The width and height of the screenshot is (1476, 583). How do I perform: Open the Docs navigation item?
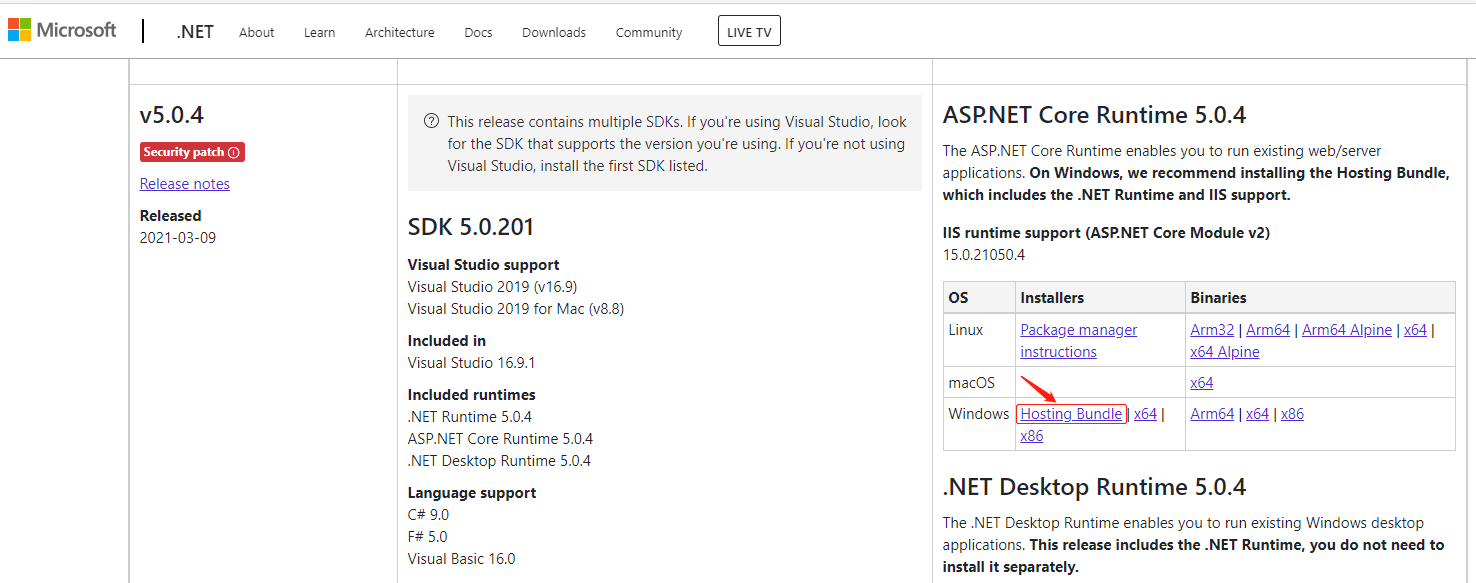pos(478,32)
